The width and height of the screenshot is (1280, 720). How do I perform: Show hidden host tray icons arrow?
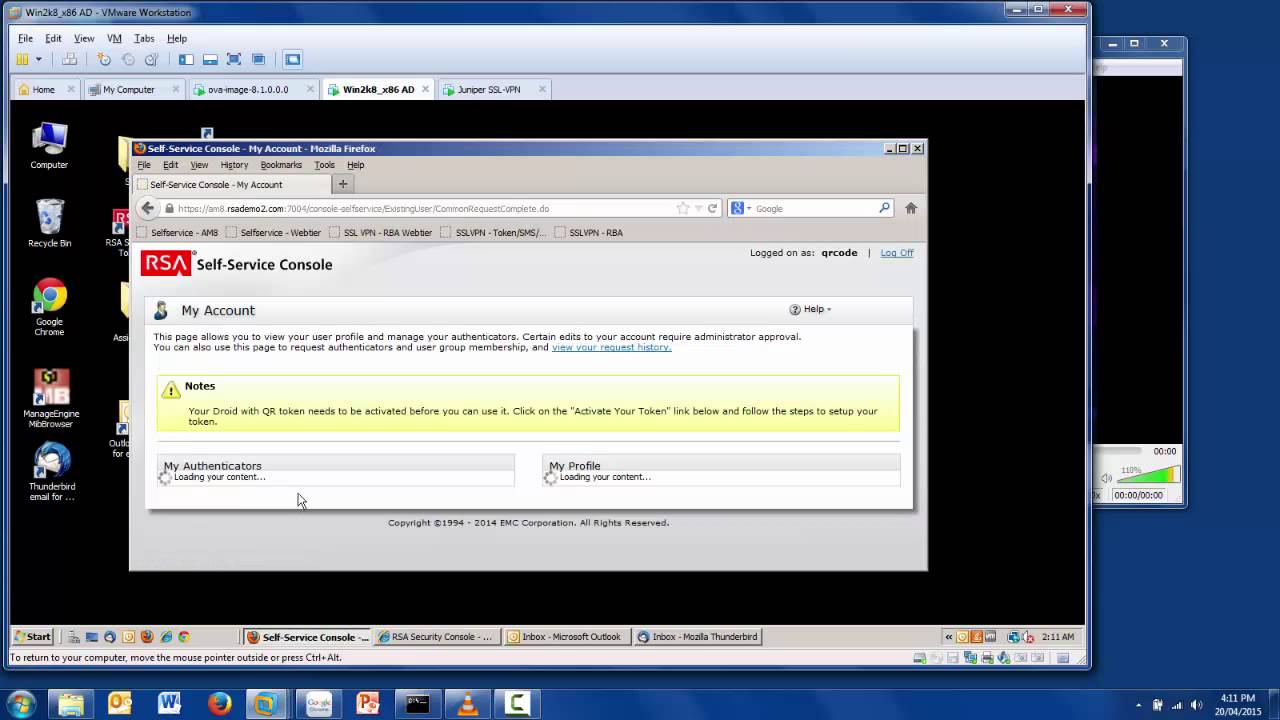[1139, 705]
